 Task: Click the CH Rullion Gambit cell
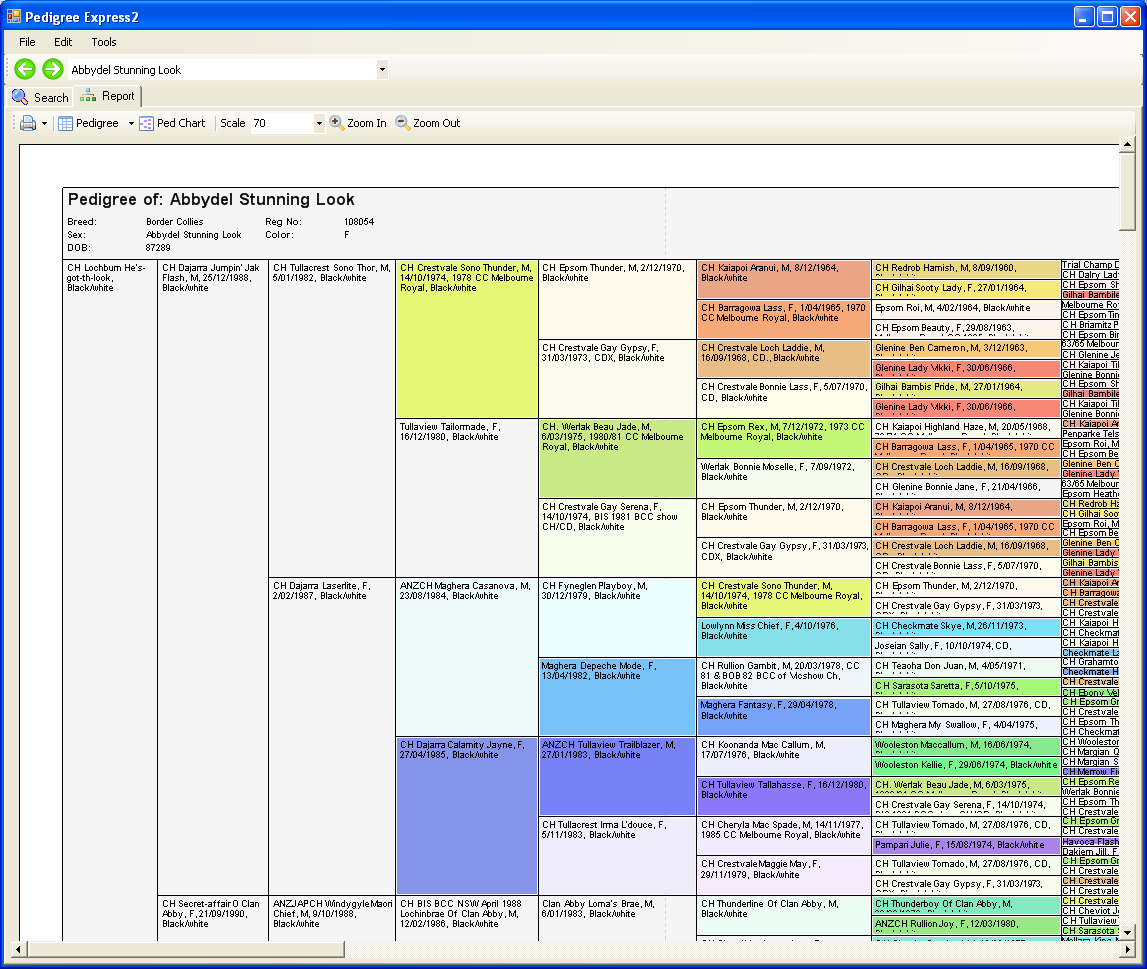click(x=783, y=677)
